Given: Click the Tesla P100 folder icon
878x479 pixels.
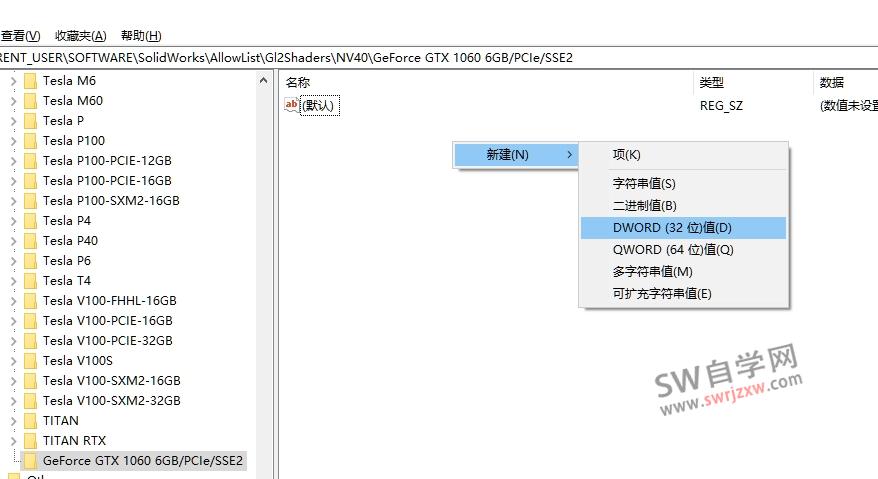Looking at the screenshot, I should tap(31, 141).
